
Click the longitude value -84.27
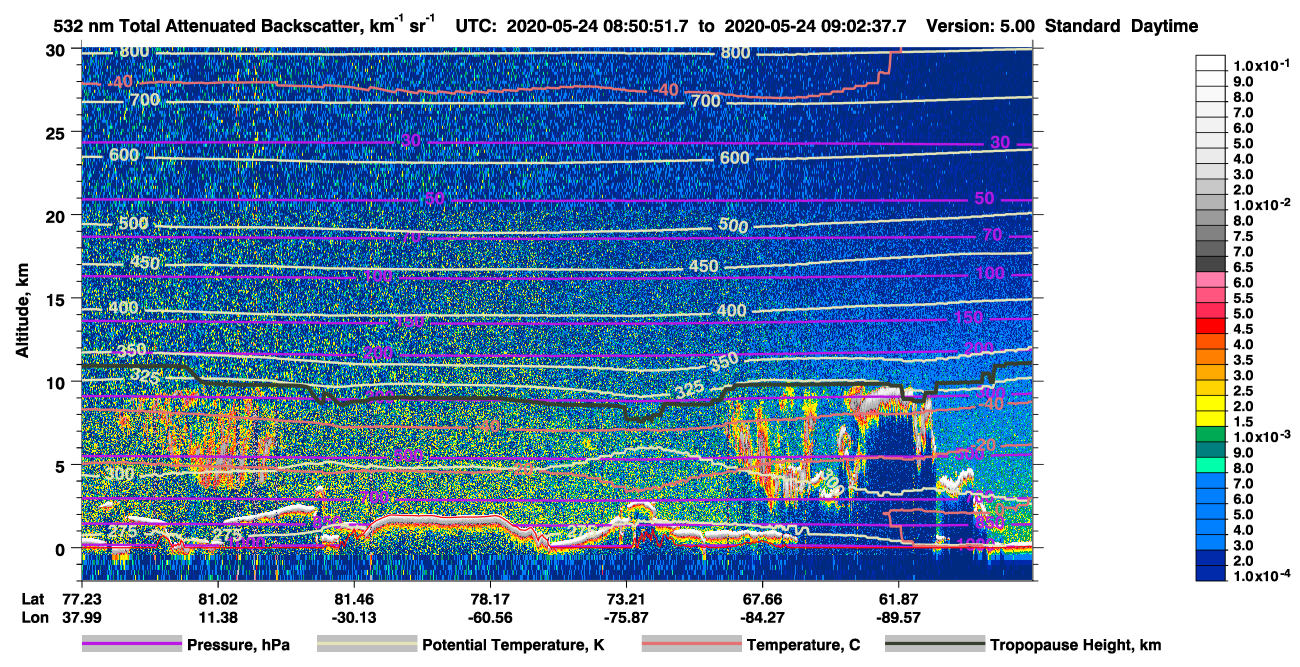pos(763,617)
